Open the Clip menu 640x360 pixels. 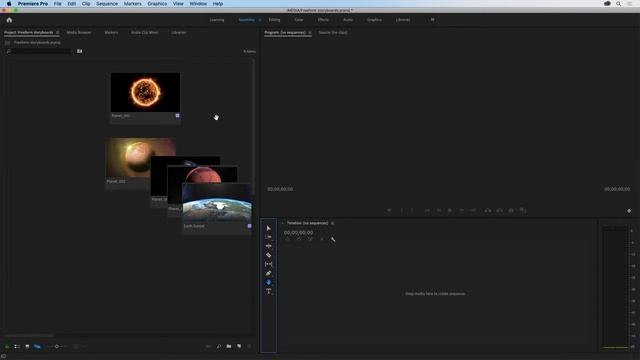86,4
